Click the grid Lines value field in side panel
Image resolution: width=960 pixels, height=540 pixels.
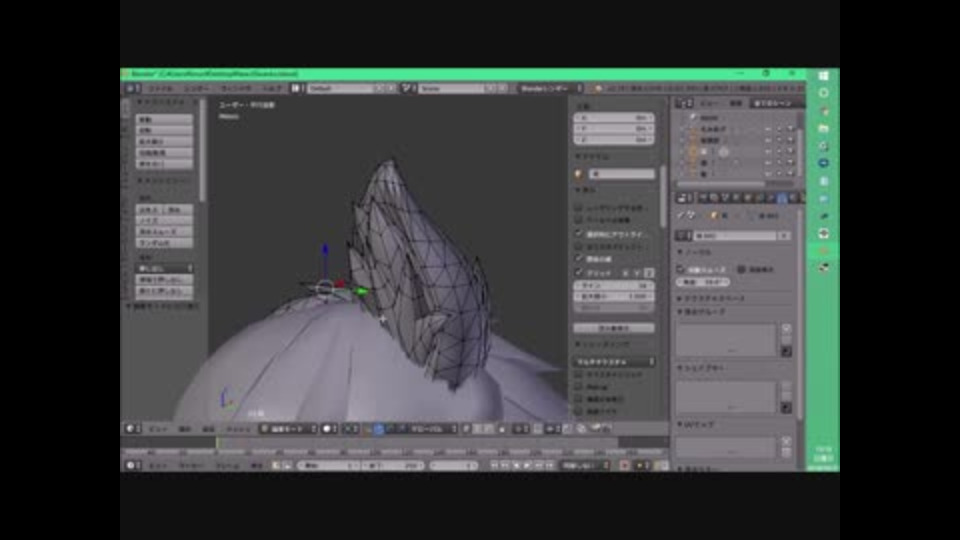tap(614, 285)
